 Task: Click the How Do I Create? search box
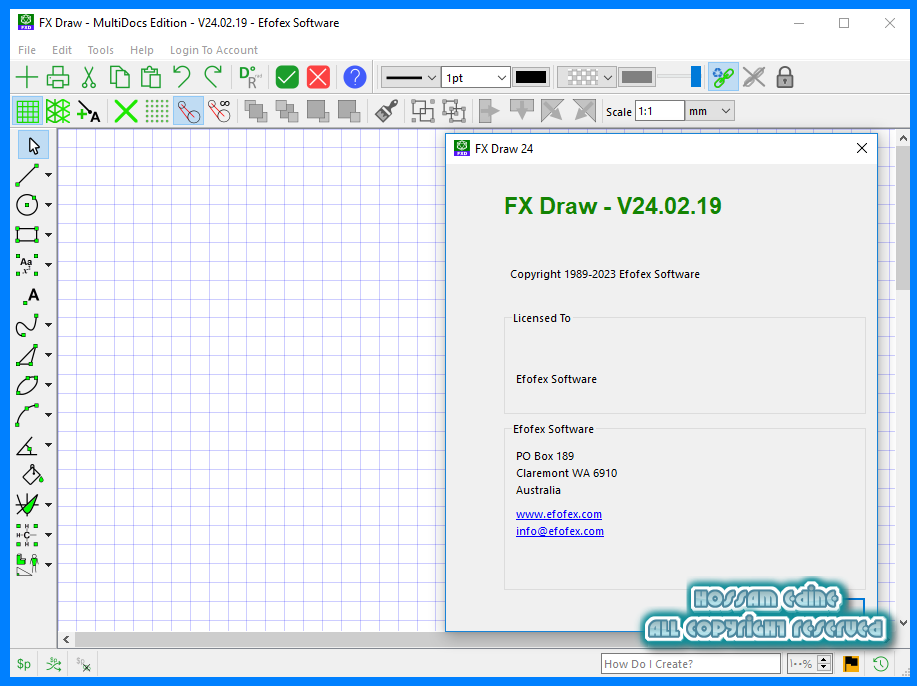(x=691, y=664)
